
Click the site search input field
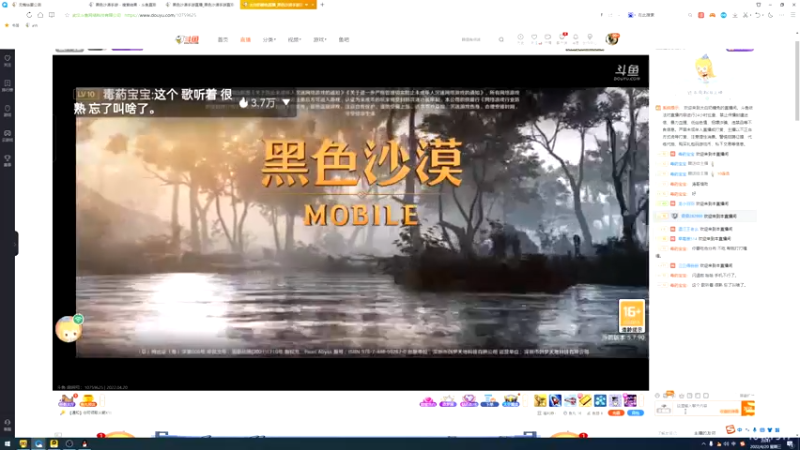[x=477, y=39]
